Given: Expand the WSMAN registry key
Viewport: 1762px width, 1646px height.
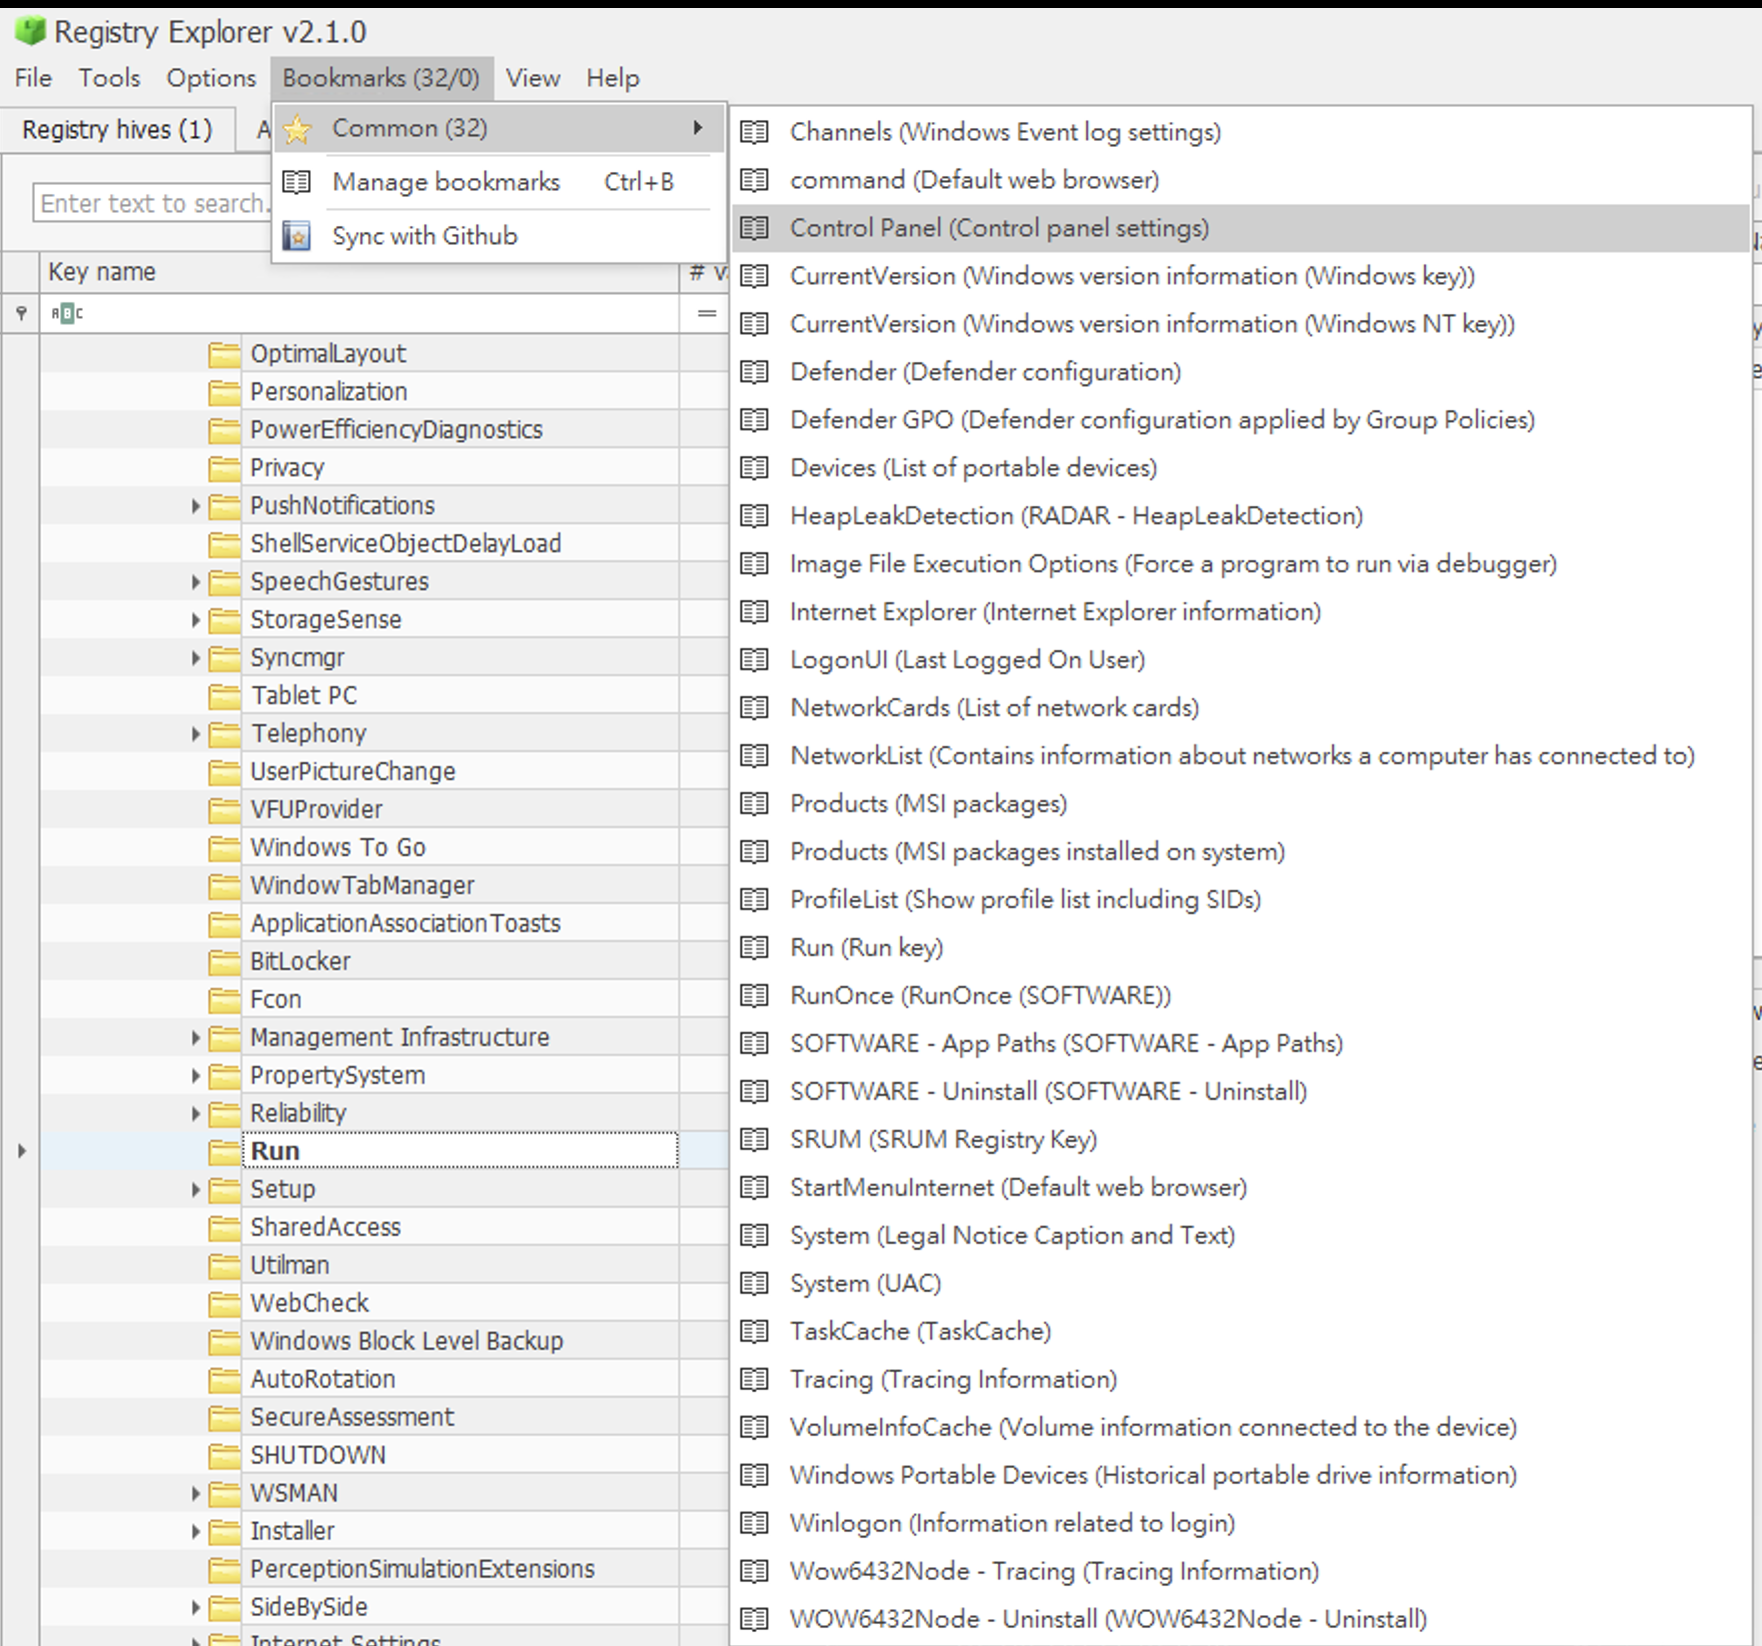Looking at the screenshot, I should point(196,1494).
